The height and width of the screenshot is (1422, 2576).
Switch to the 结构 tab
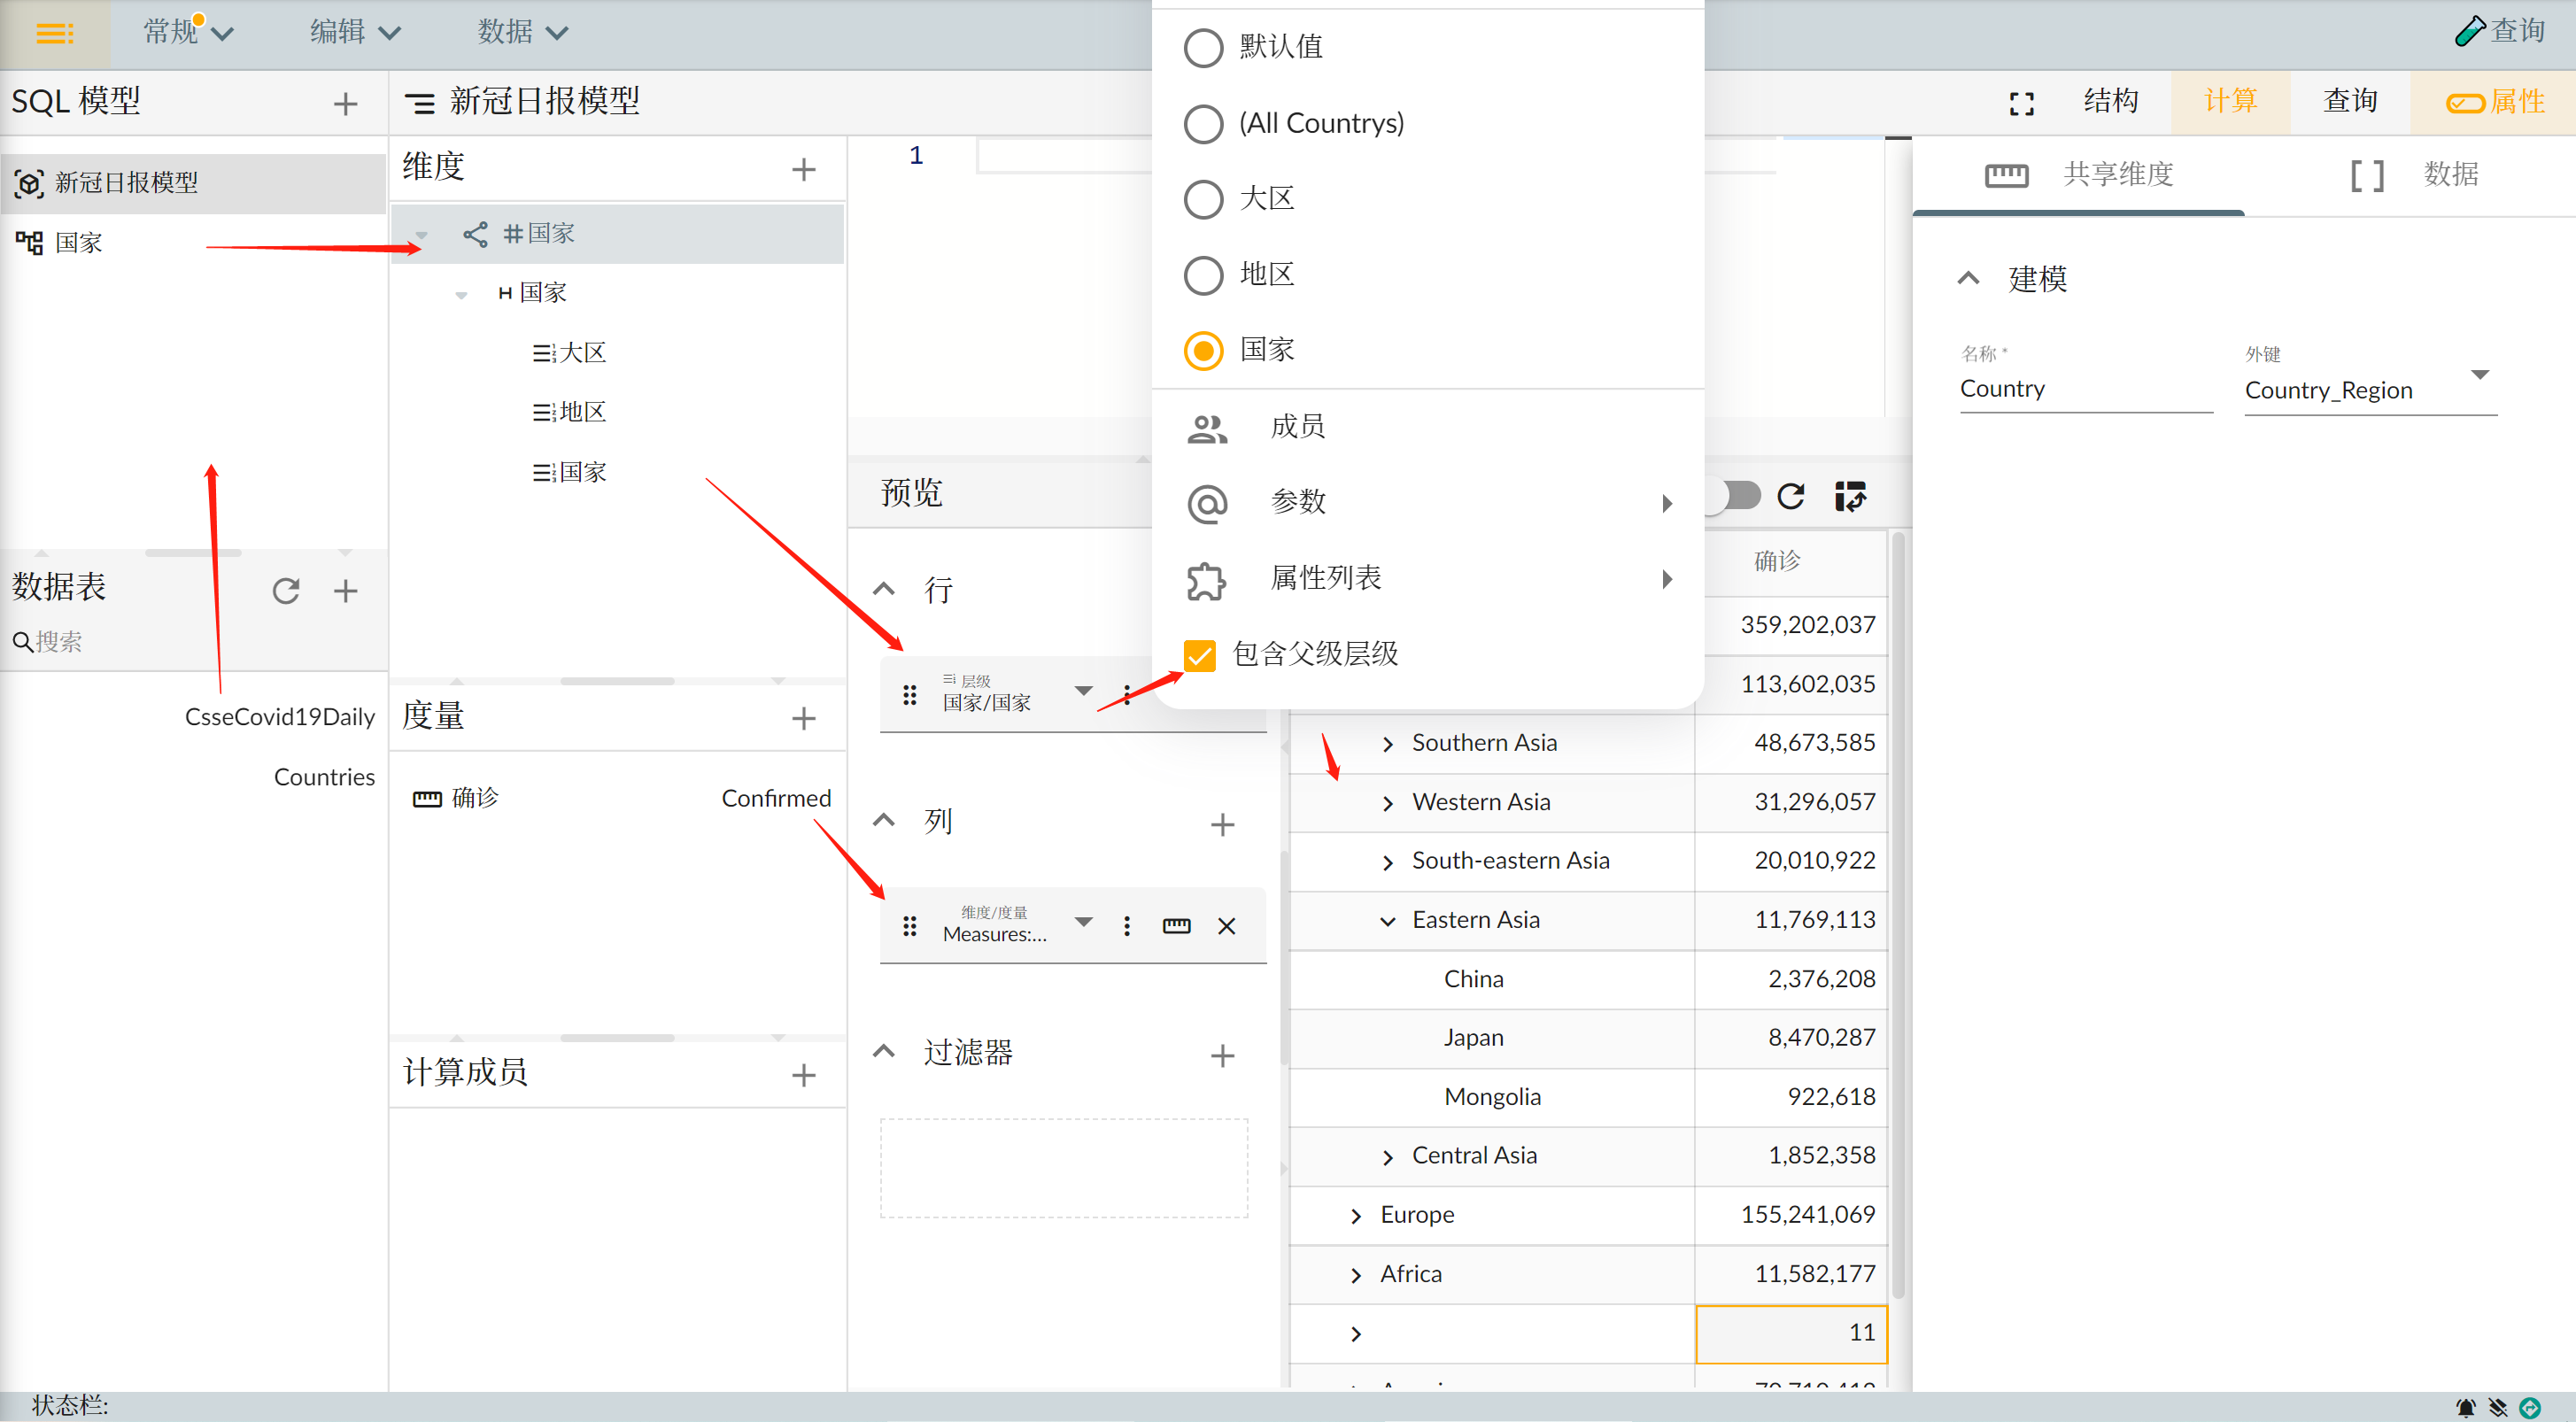(x=2110, y=101)
